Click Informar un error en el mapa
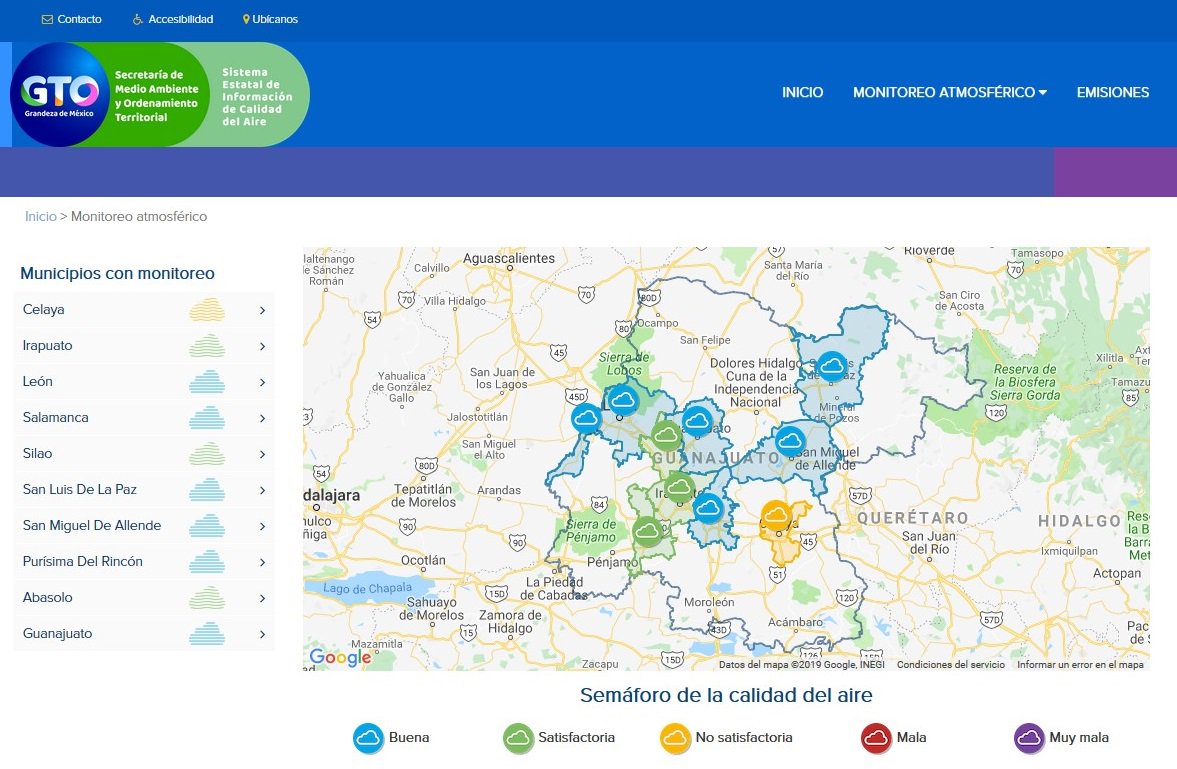1177x769 pixels. pos(1080,665)
